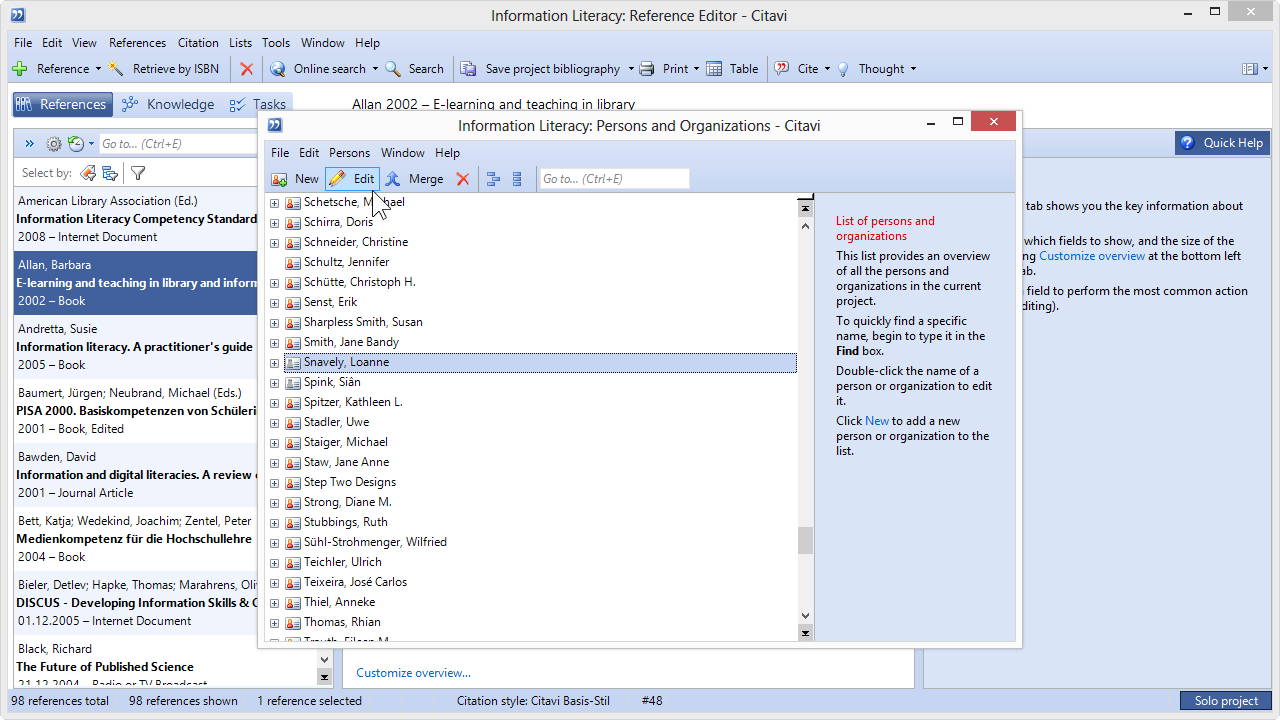Image resolution: width=1280 pixels, height=720 pixels.
Task: Click the recent history clock icon in References panel
Action: (76, 144)
